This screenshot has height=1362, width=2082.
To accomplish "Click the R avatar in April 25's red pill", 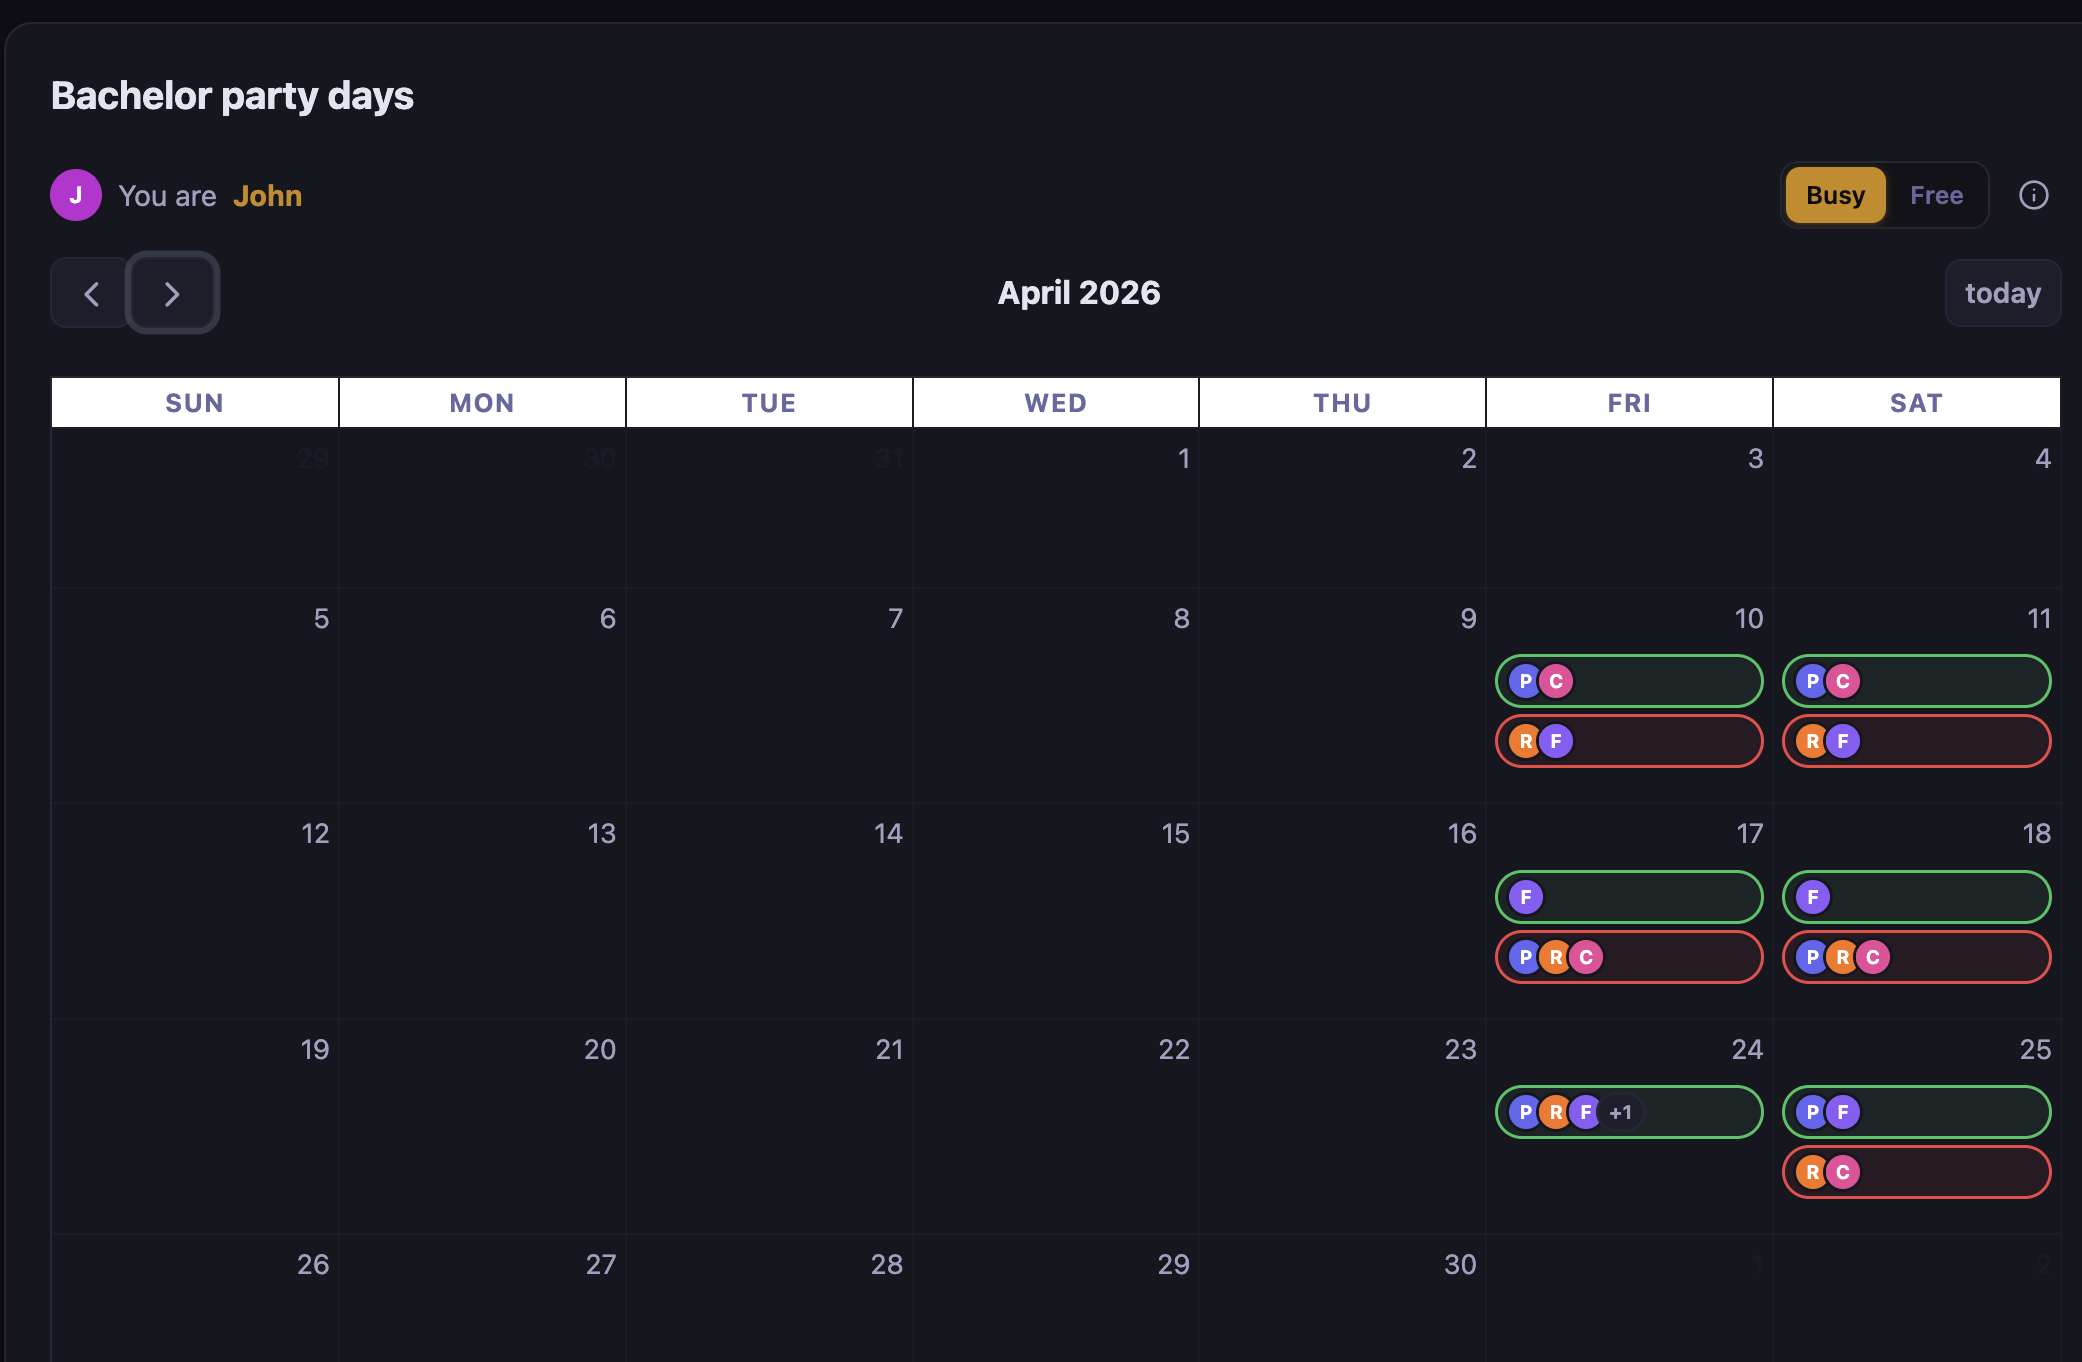I will (1813, 1172).
